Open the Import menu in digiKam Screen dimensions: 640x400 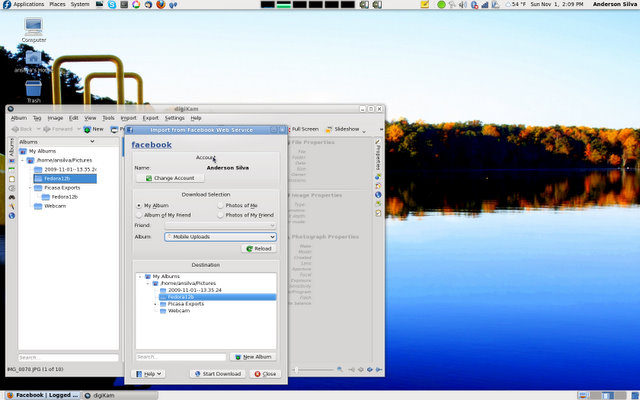pyautogui.click(x=128, y=118)
